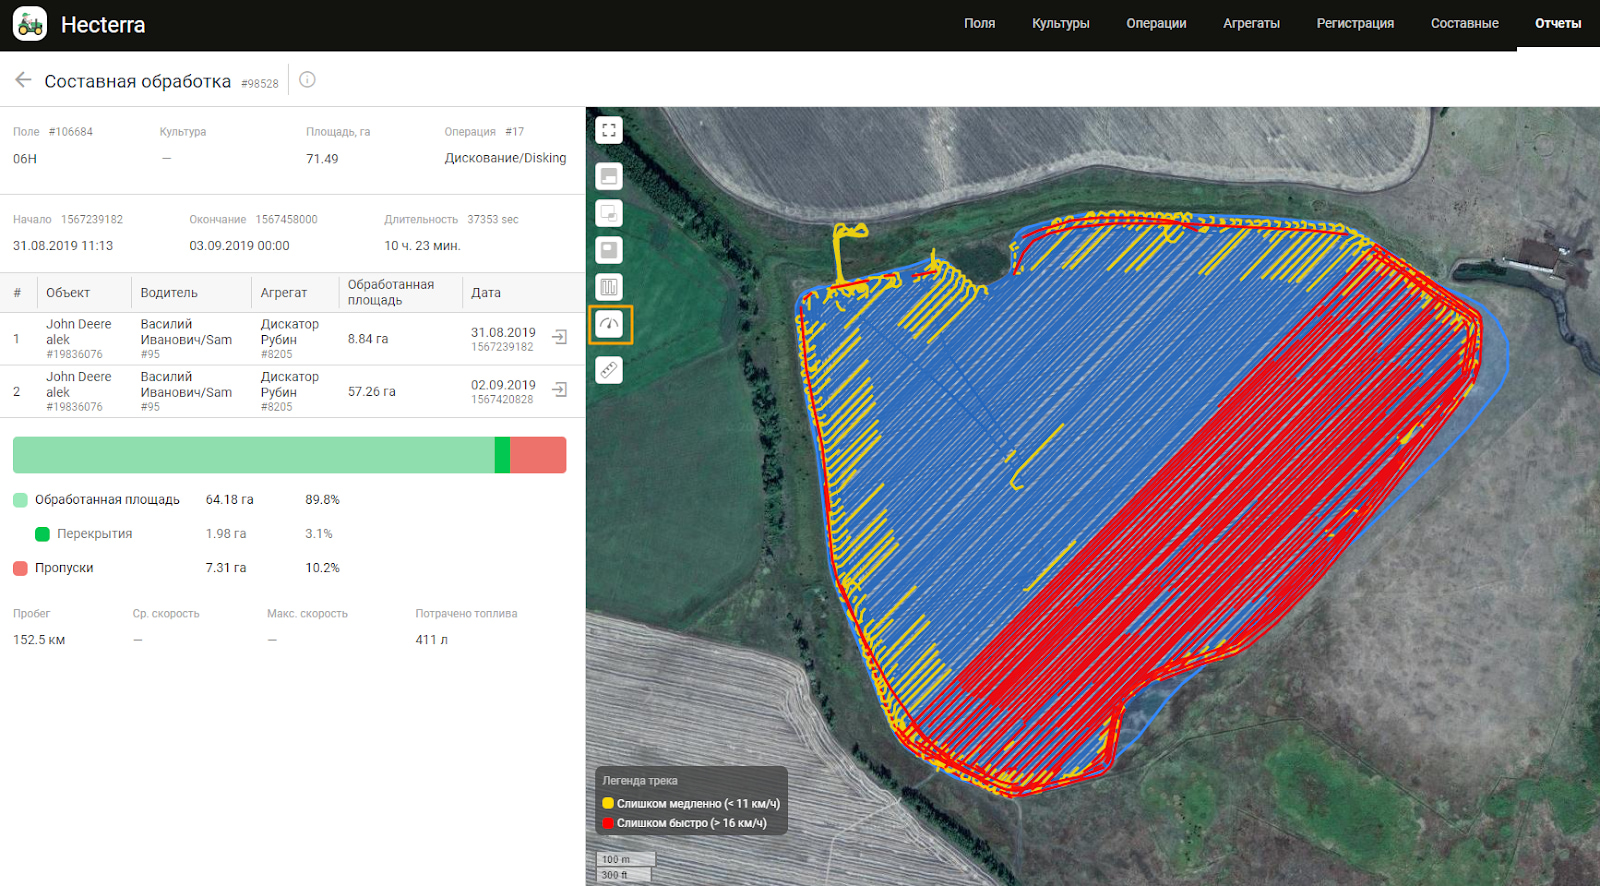Open the Культуры section

click(x=1060, y=23)
